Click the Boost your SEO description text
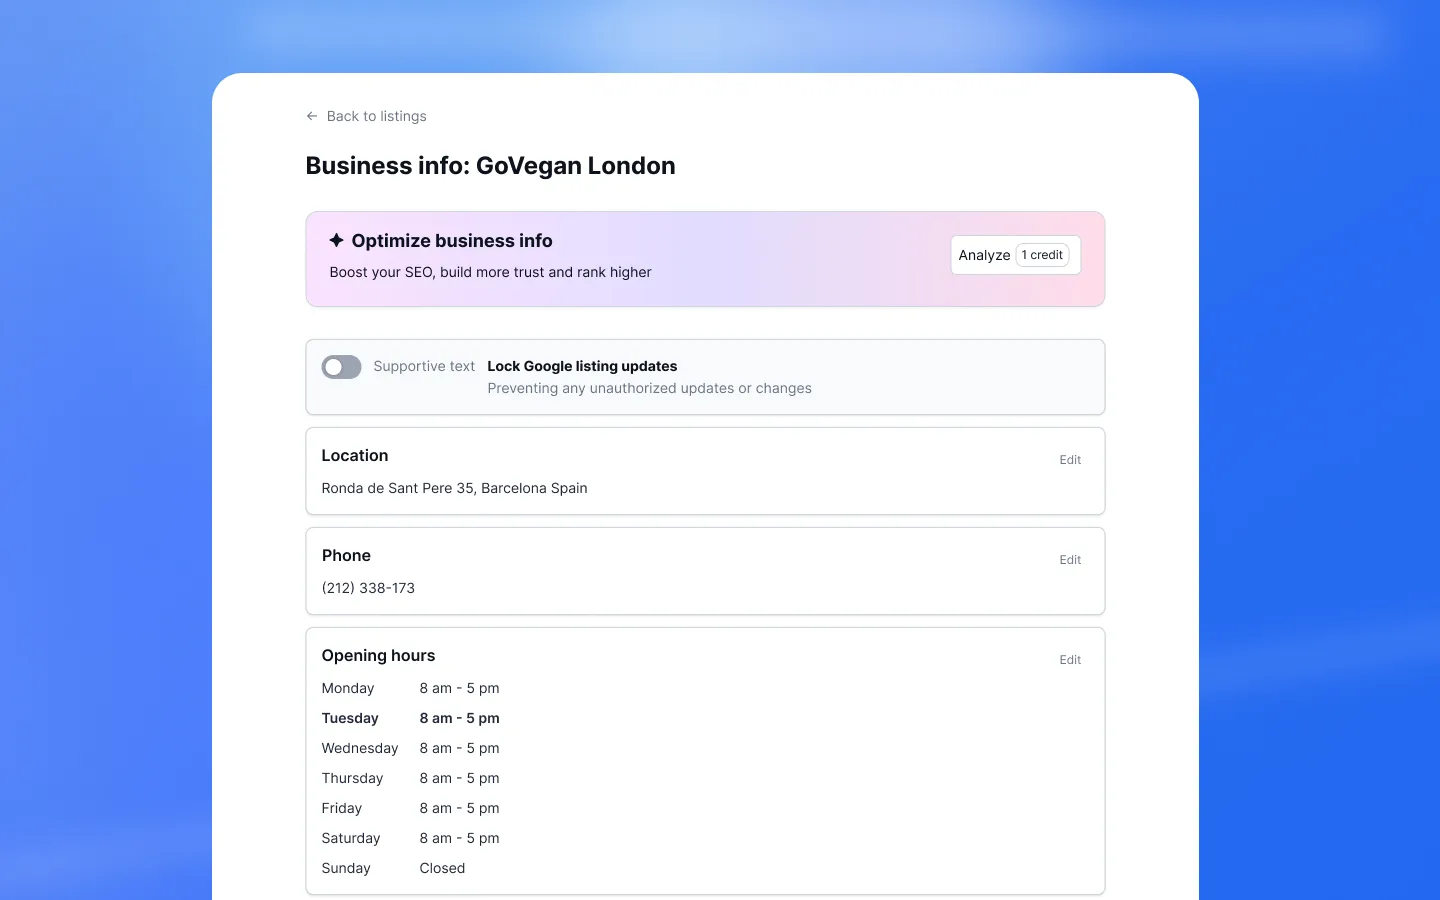Viewport: 1440px width, 900px height. tap(490, 272)
